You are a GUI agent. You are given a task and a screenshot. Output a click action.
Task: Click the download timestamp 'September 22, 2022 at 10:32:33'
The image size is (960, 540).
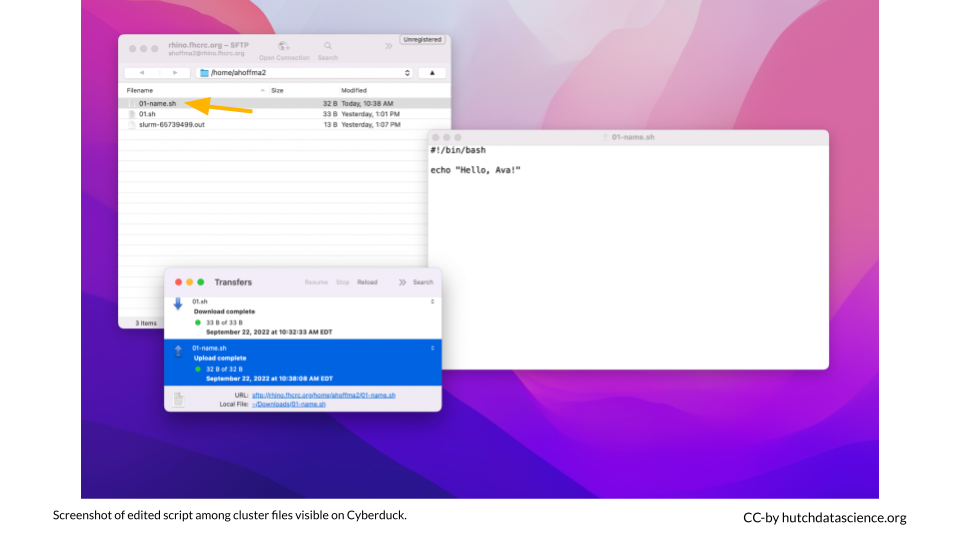tap(269, 332)
